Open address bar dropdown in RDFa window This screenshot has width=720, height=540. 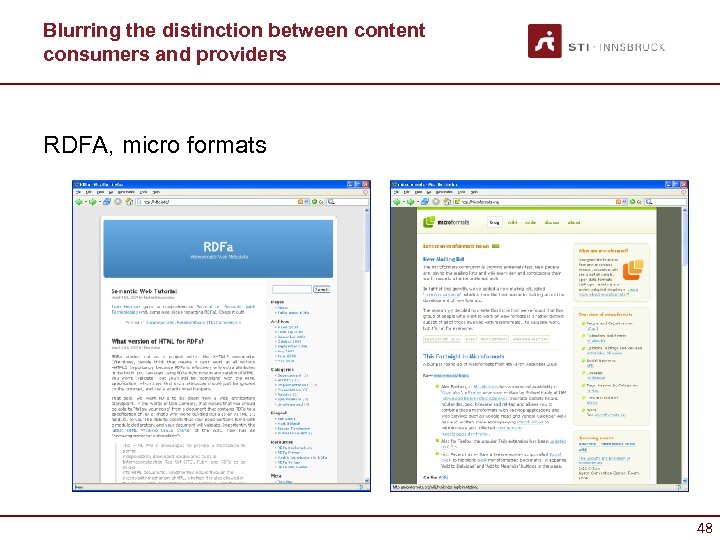(307, 202)
